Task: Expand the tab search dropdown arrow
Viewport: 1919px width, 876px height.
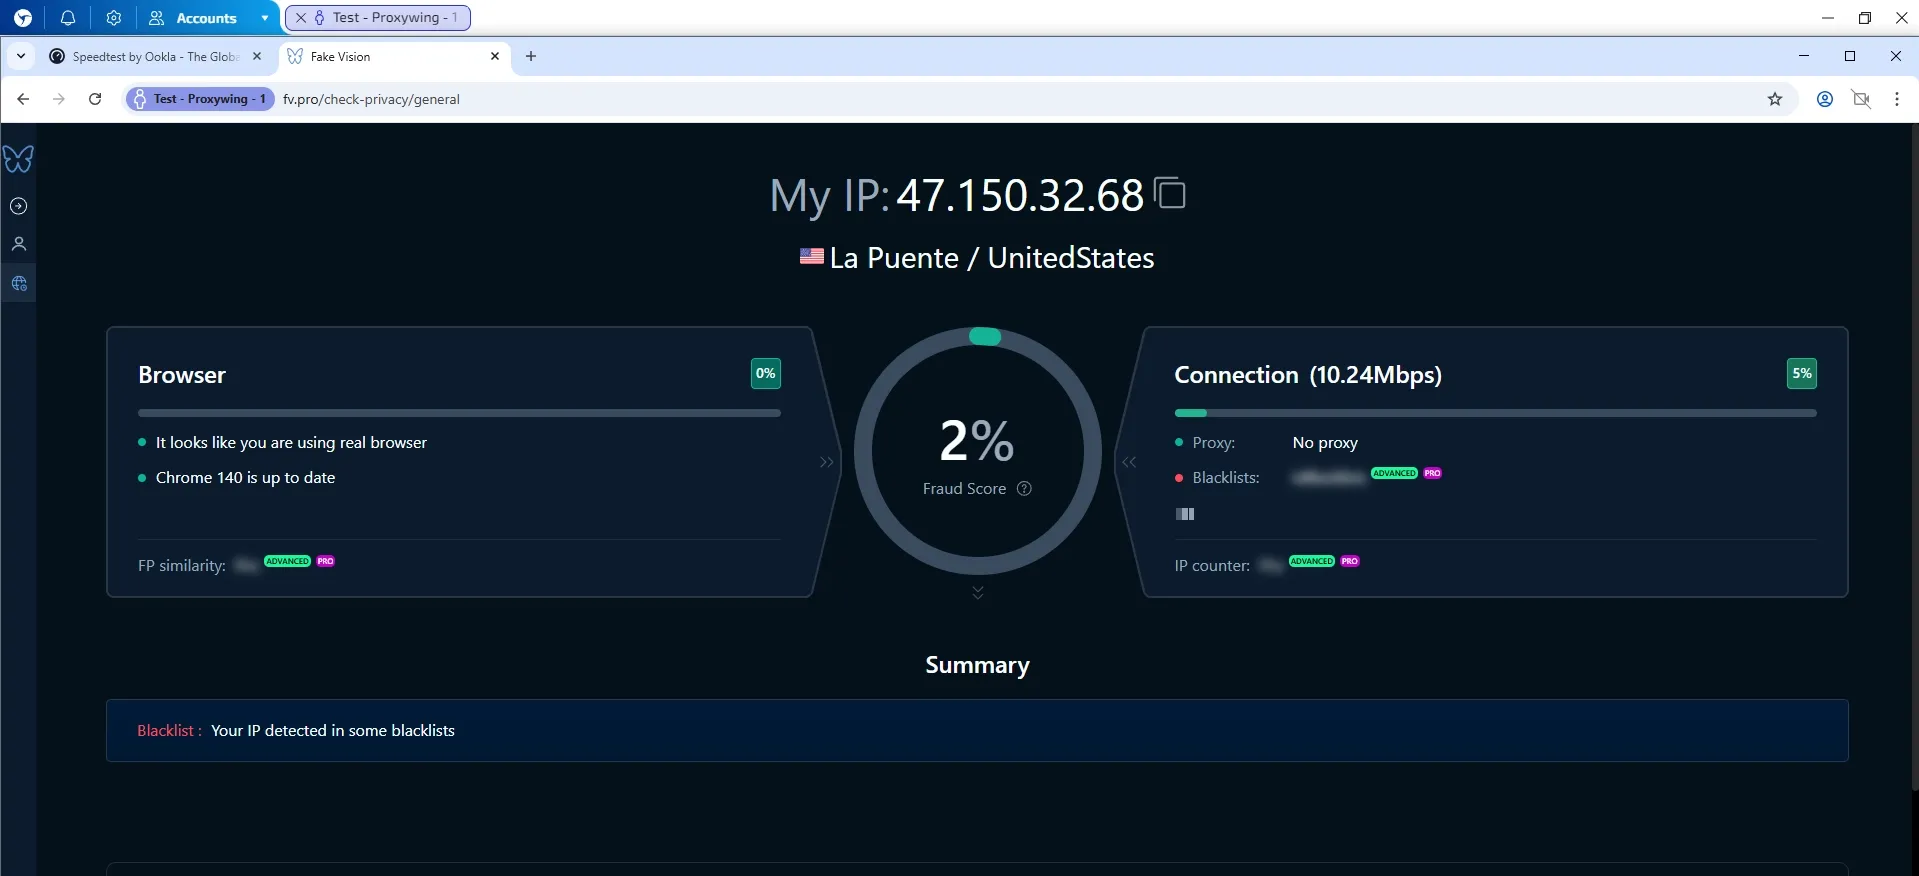Action: tap(21, 57)
